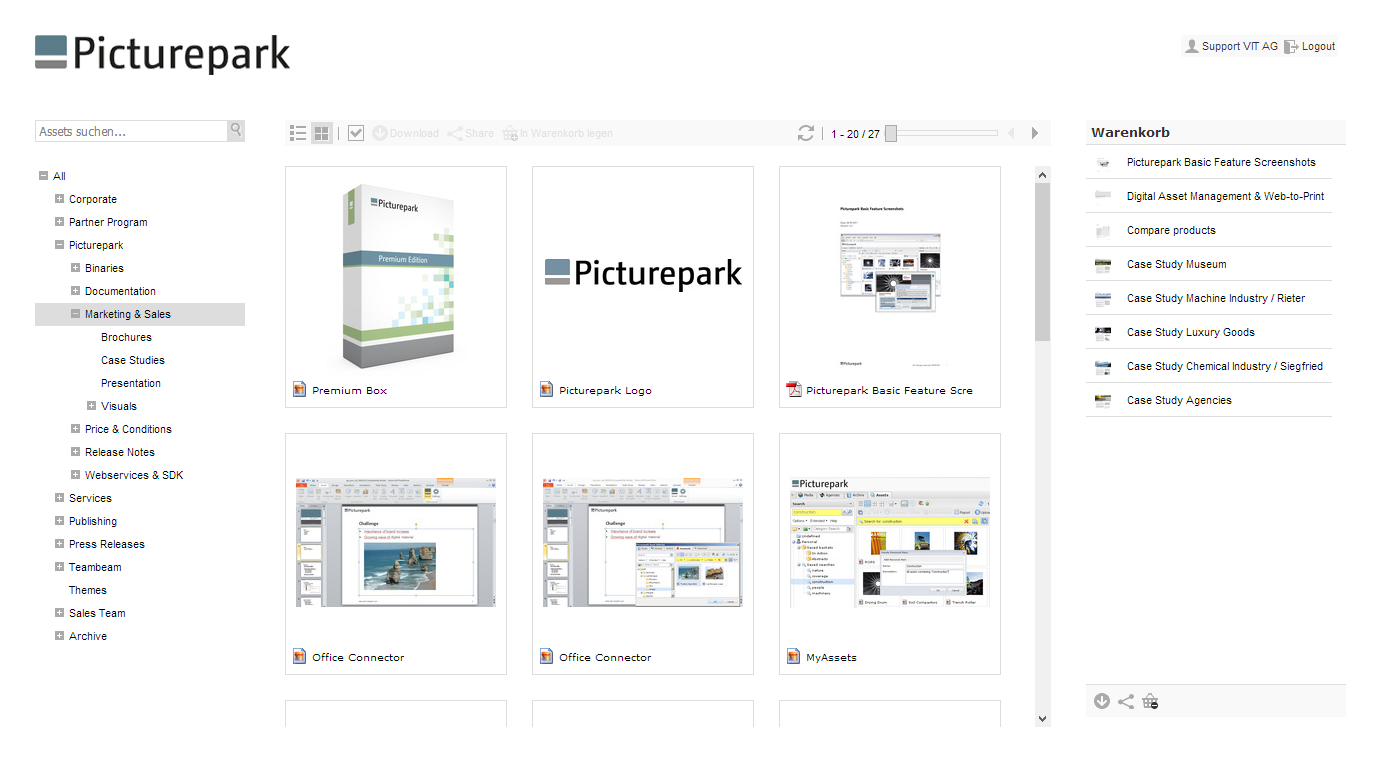The height and width of the screenshot is (762, 1381).
Task: Expand the Price & Conditions node
Action: 75,429
